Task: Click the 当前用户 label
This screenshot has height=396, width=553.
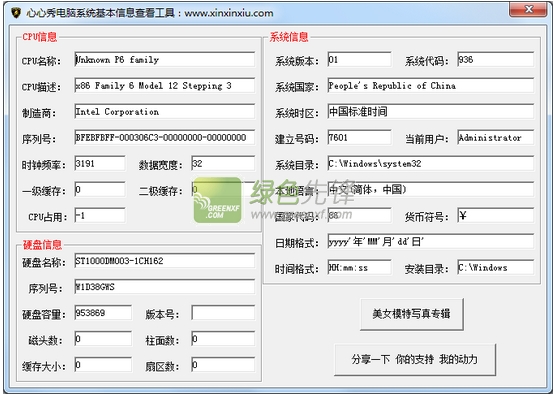Action: point(426,139)
